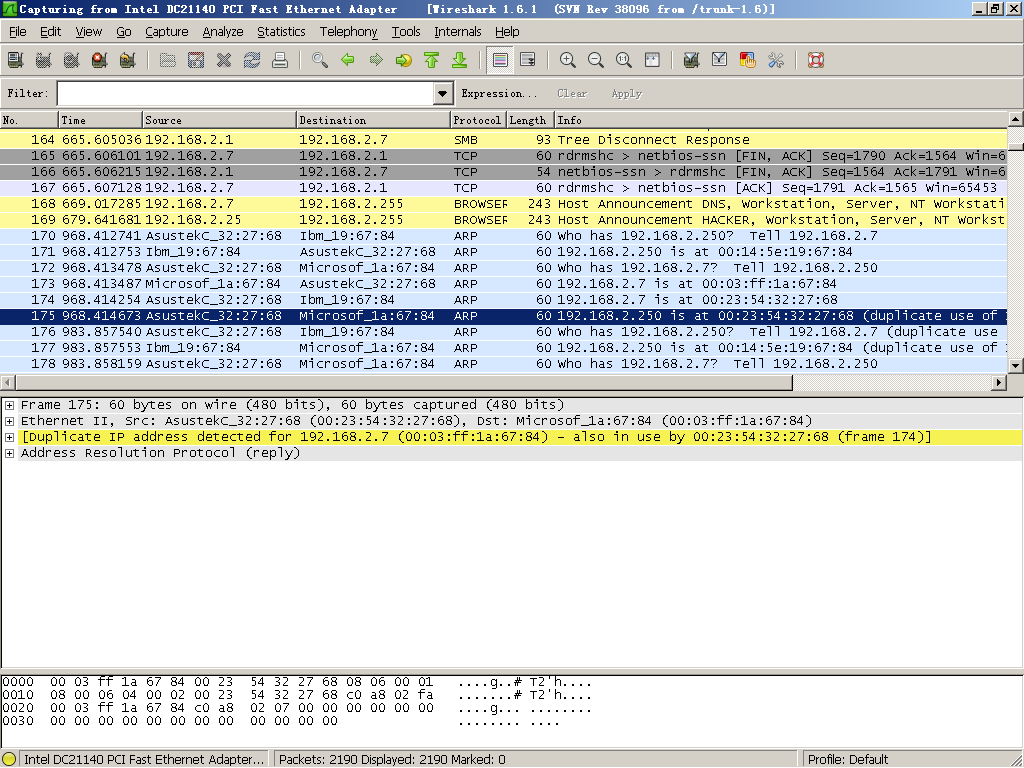The height and width of the screenshot is (768, 1024).
Task: Jump to the last packet icon
Action: click(460, 60)
